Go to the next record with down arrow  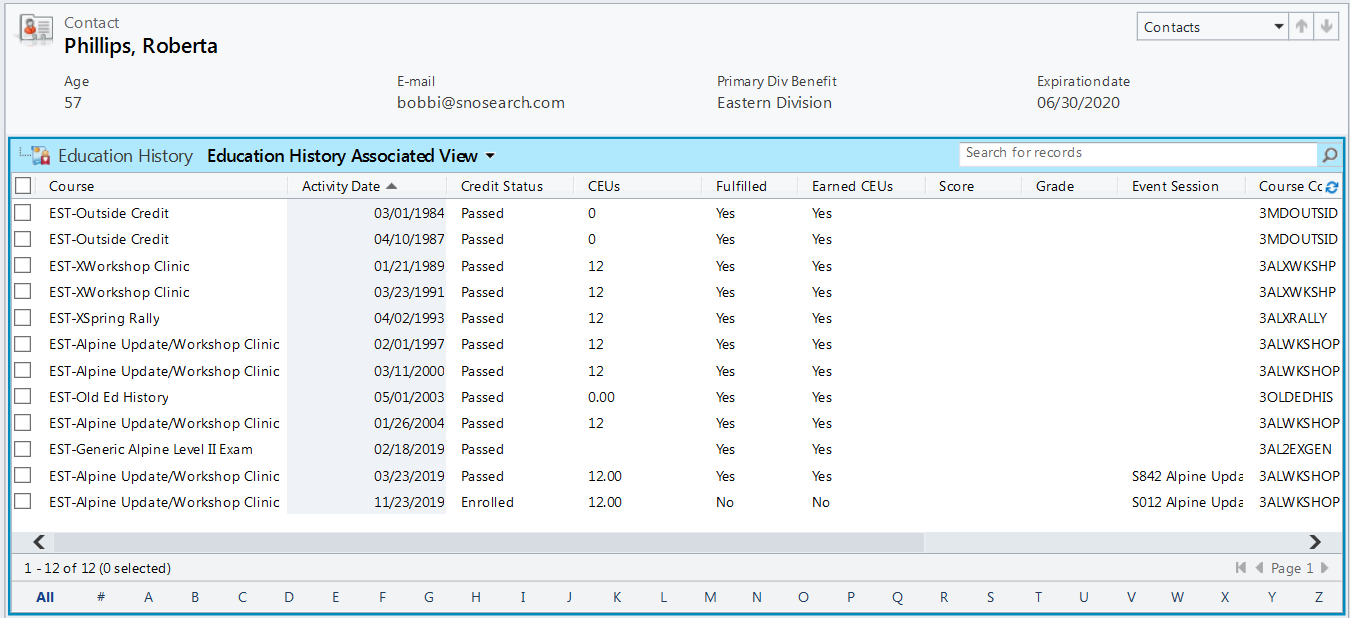1327,27
